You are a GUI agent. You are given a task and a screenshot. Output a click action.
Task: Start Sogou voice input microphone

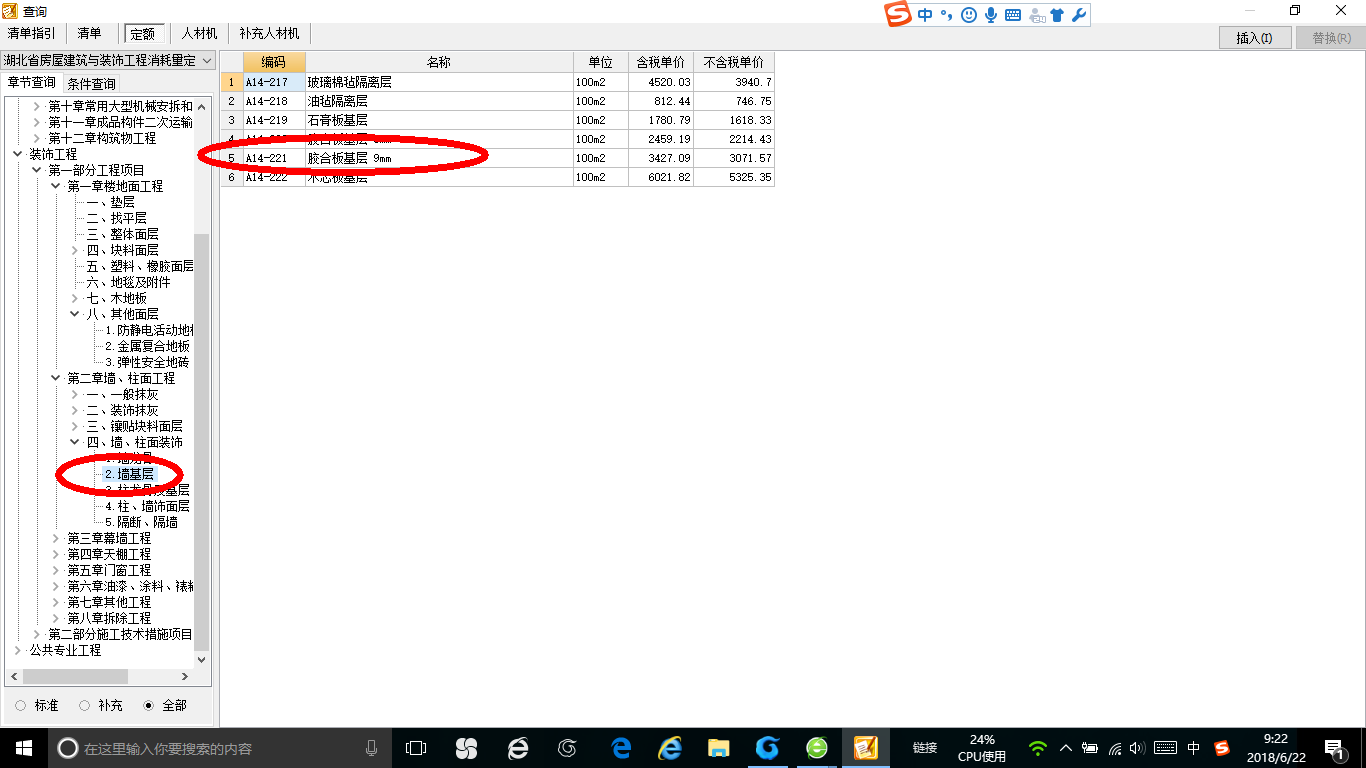click(991, 15)
